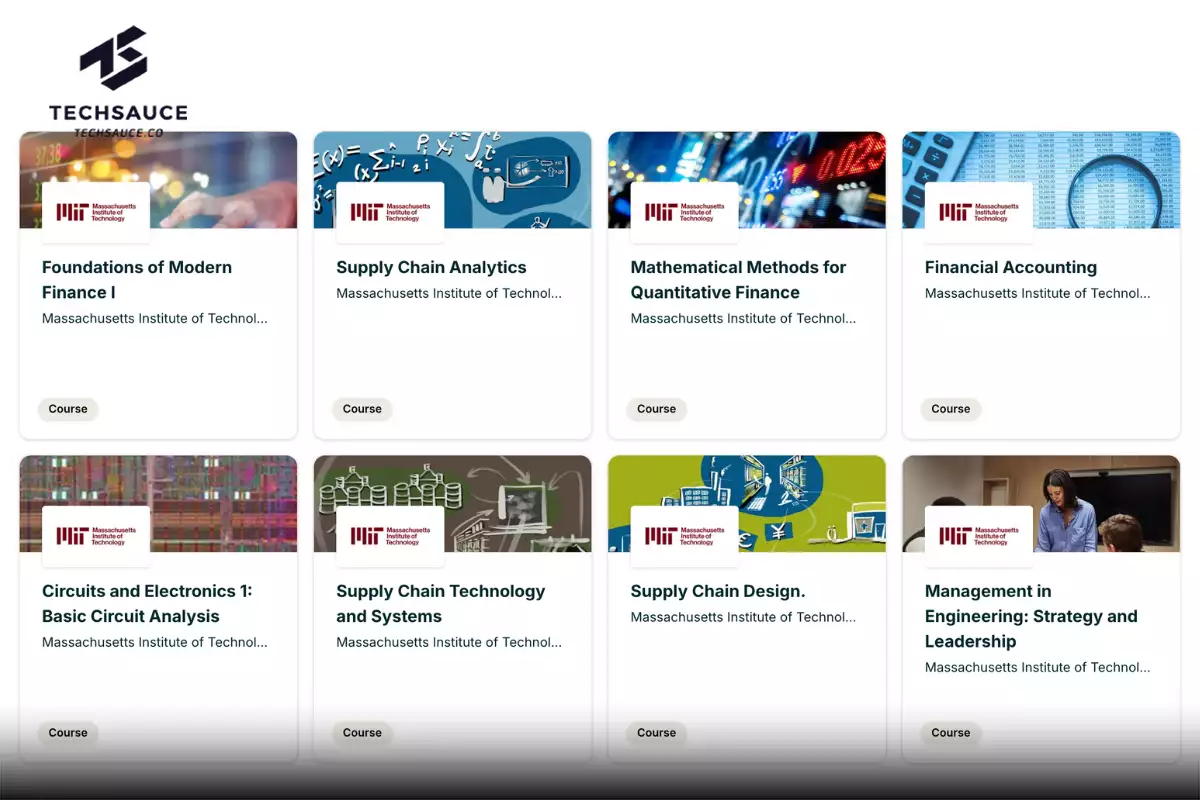The height and width of the screenshot is (800, 1200).
Task: Click the TECHSAUCE.CO text below the logo
Action: 118,132
